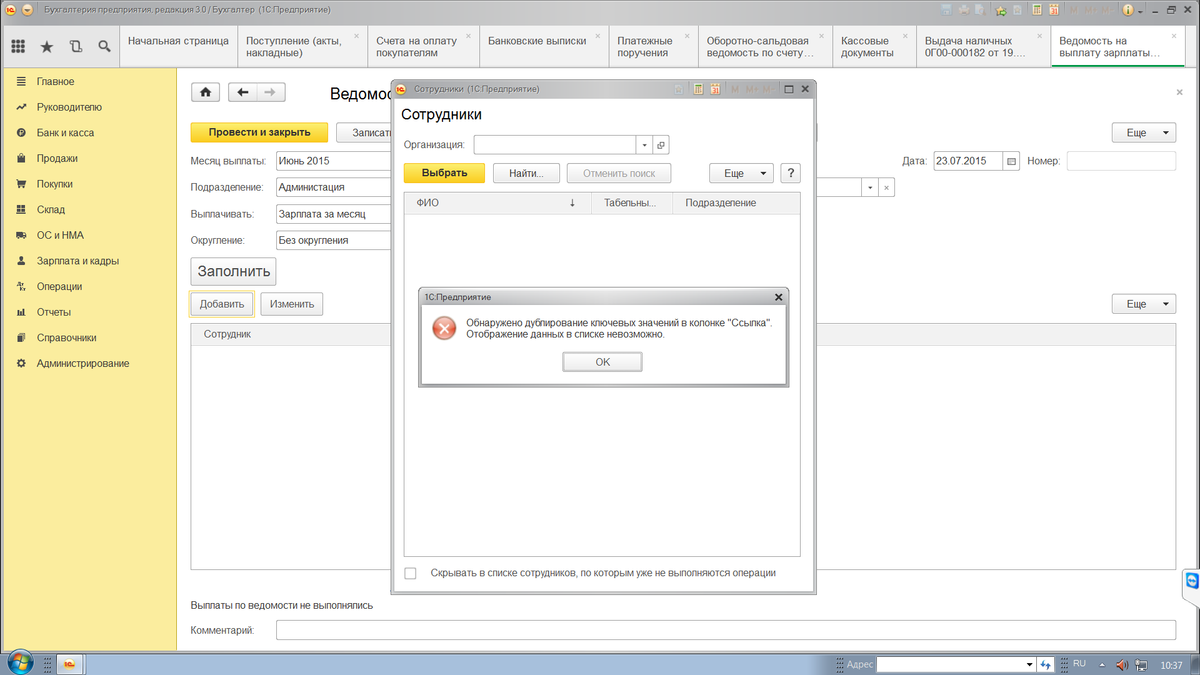Open the History icon in the main toolbar

click(76, 46)
